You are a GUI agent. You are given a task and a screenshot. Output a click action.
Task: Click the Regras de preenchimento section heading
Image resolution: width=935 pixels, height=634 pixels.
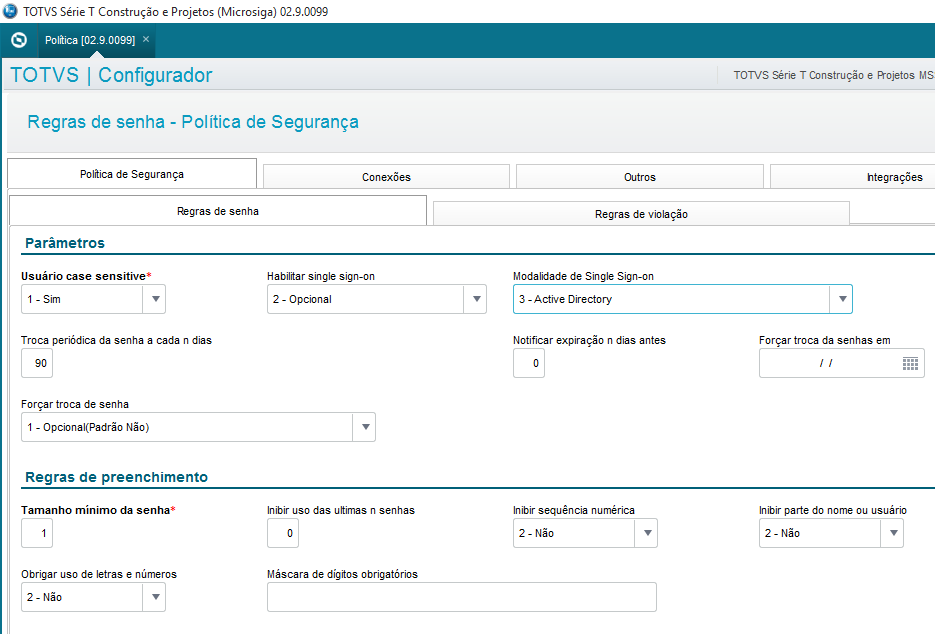coord(117,477)
